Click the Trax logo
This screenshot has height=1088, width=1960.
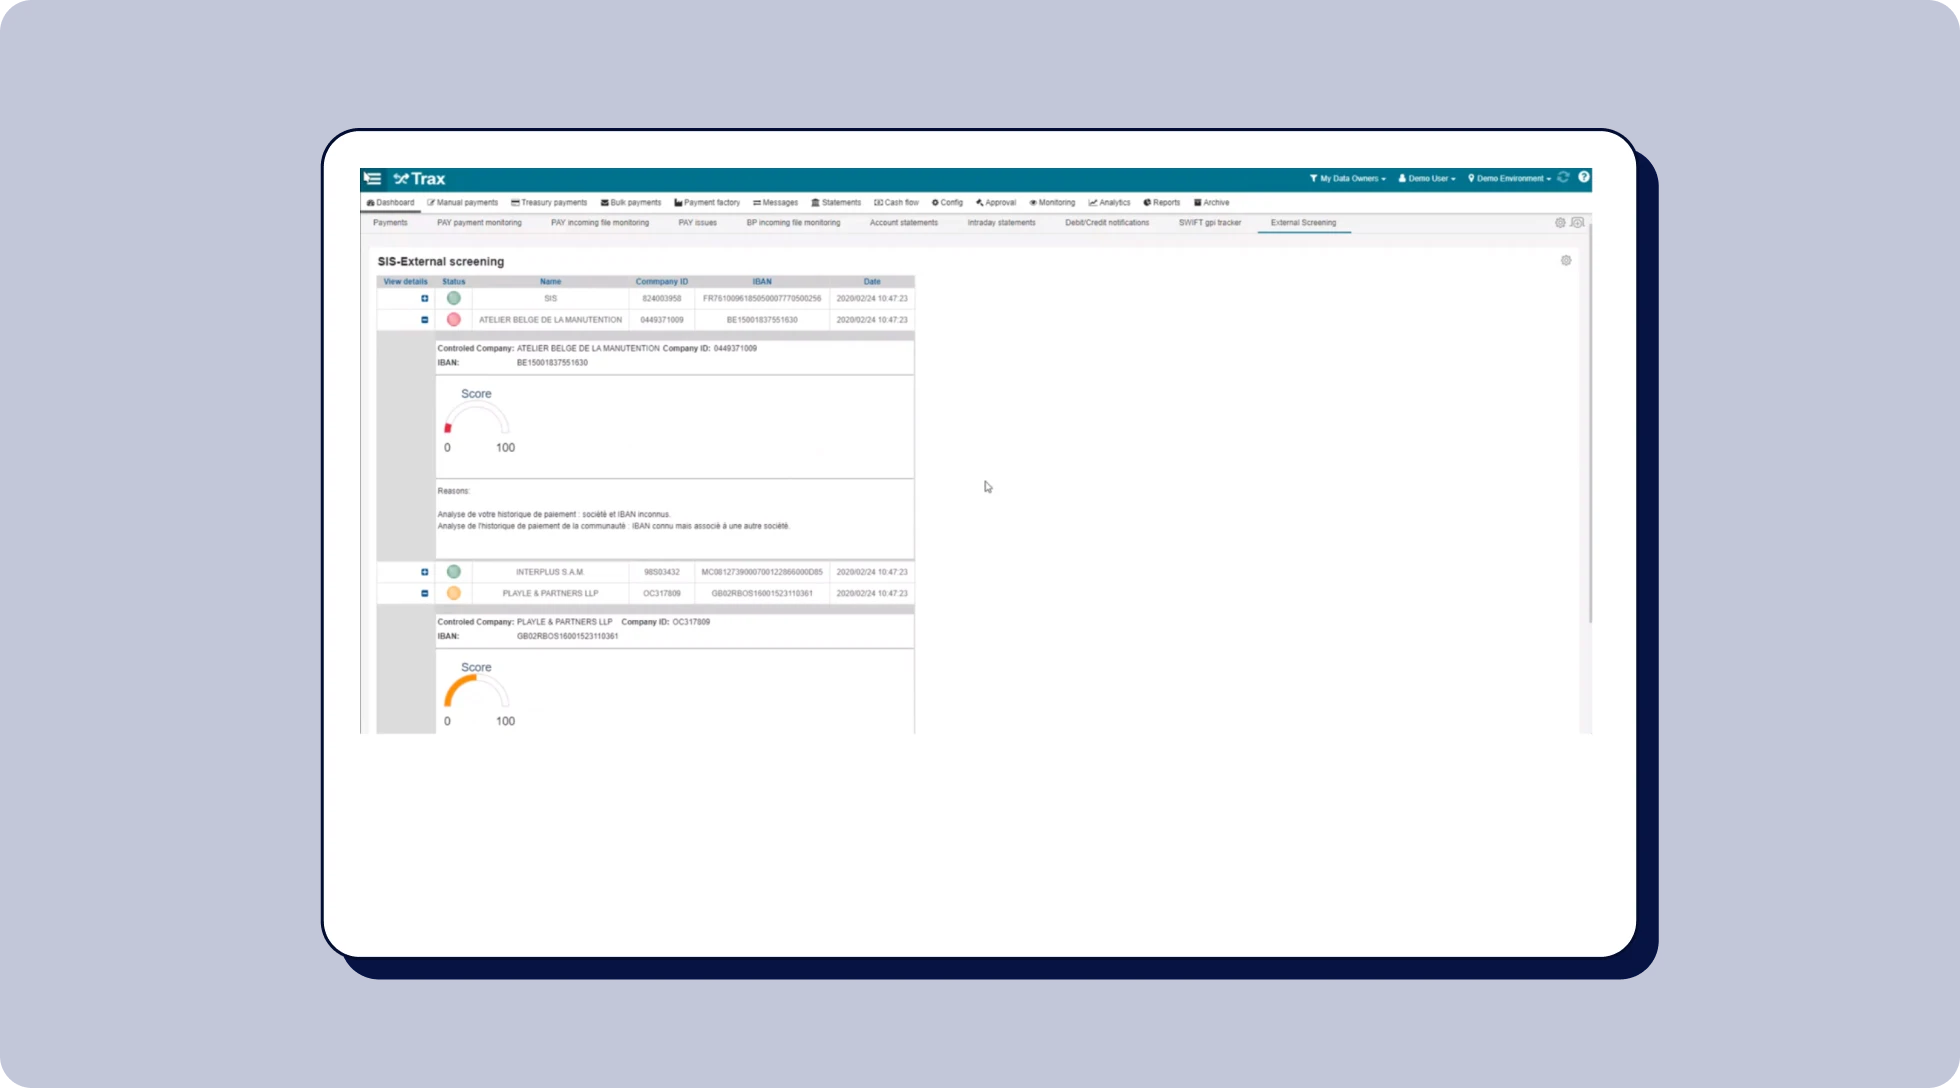[x=419, y=179]
